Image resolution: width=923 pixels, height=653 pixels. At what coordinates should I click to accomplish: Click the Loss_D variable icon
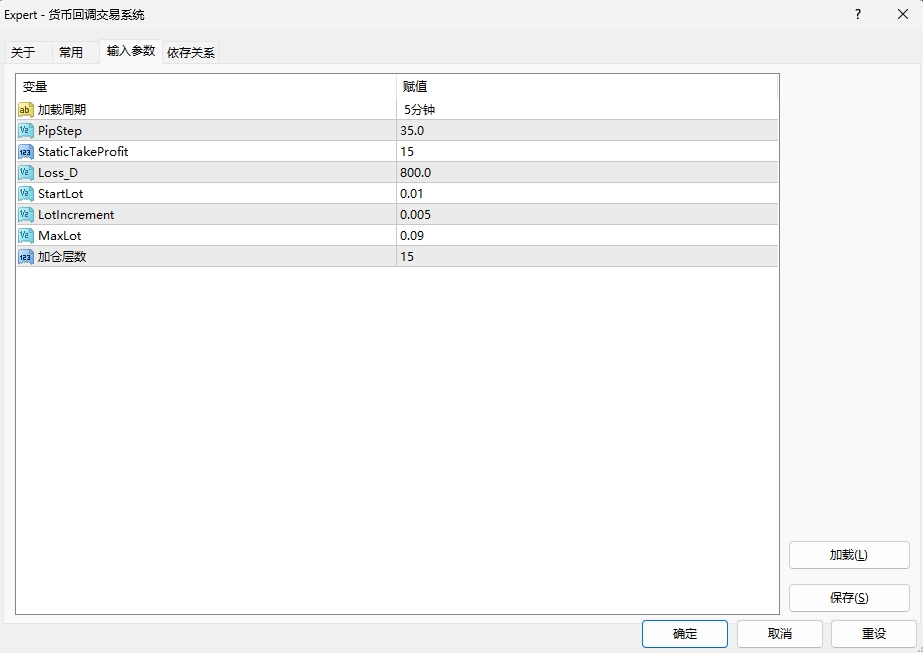(26, 173)
